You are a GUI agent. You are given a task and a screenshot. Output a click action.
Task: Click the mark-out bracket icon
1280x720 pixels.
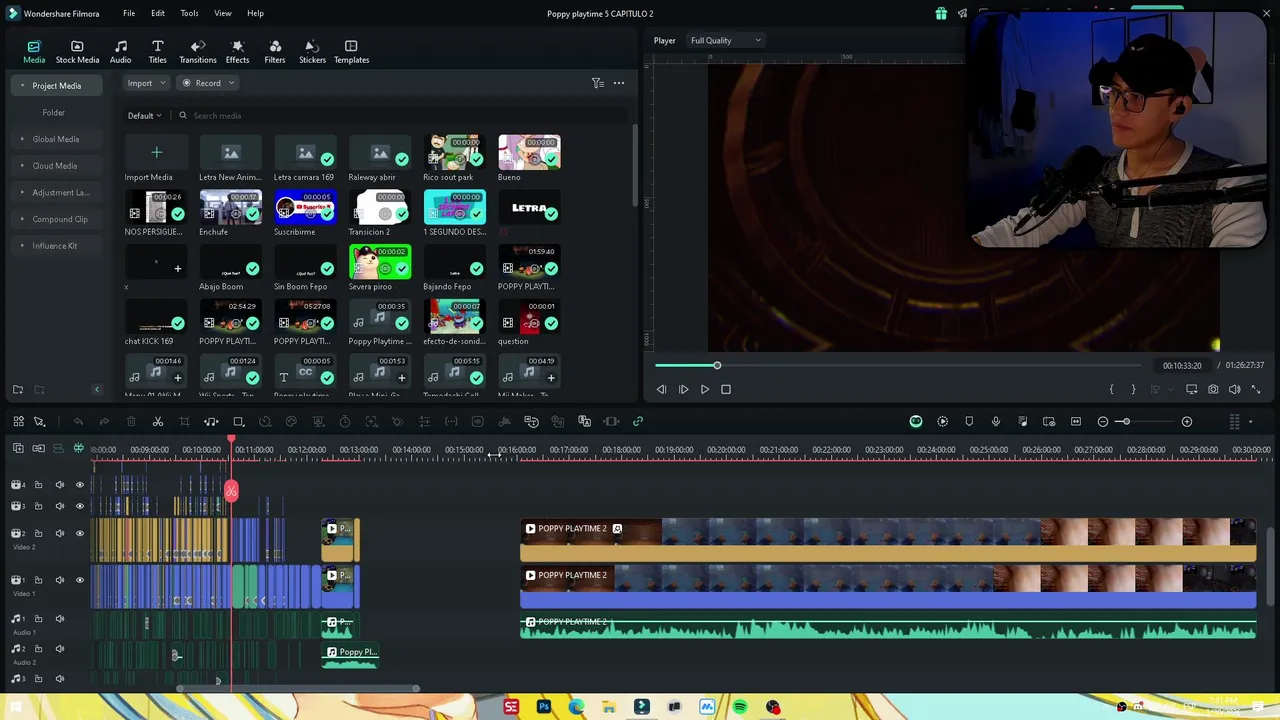point(1133,390)
